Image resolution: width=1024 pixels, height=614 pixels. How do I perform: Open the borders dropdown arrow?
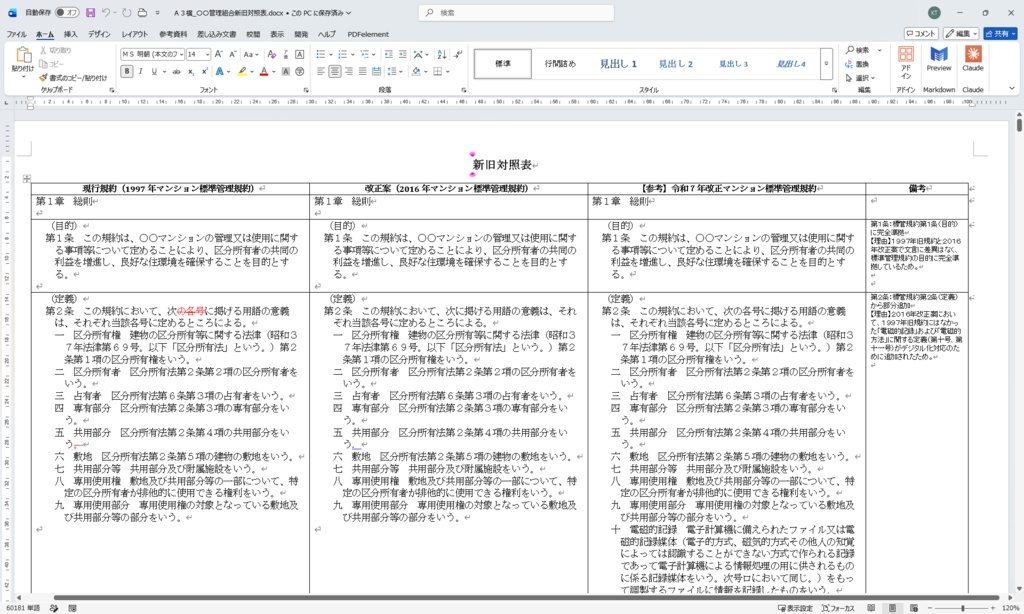tap(447, 72)
